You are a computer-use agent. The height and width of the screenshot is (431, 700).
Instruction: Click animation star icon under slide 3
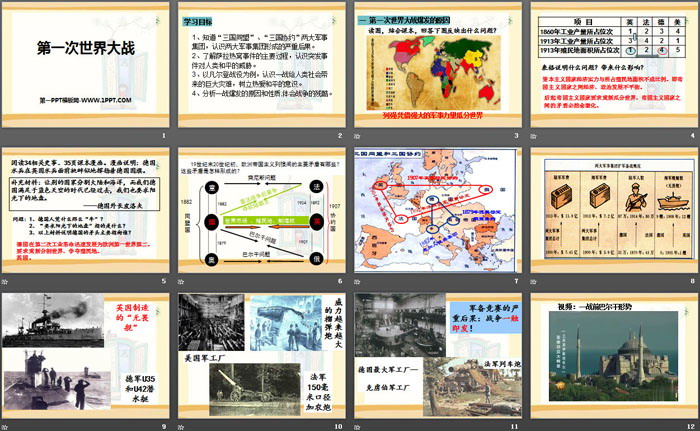tap(357, 136)
